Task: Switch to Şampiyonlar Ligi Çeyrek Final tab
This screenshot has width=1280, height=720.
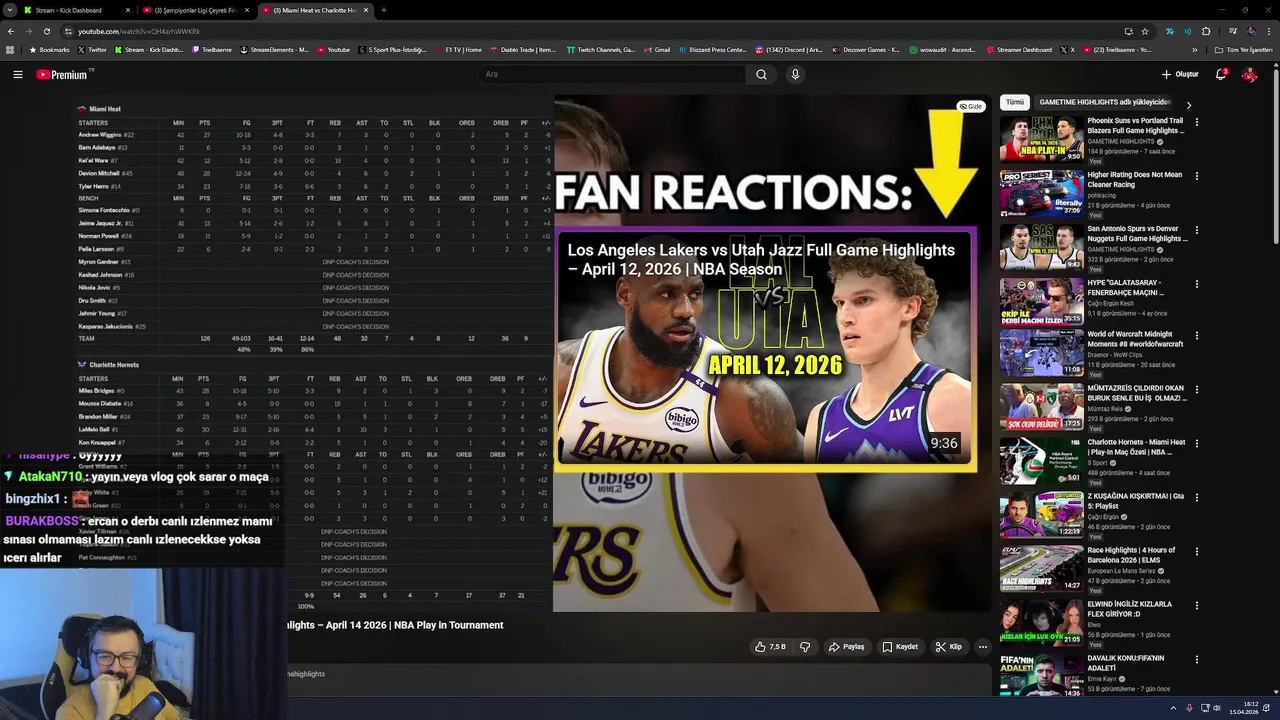Action: 195,10
